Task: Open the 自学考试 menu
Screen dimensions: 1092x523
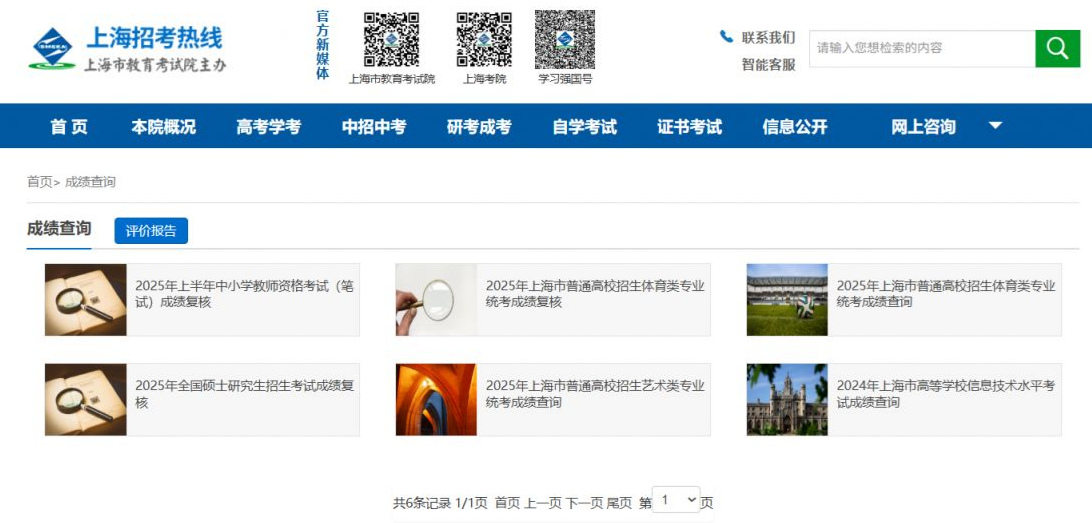Action: (x=584, y=127)
